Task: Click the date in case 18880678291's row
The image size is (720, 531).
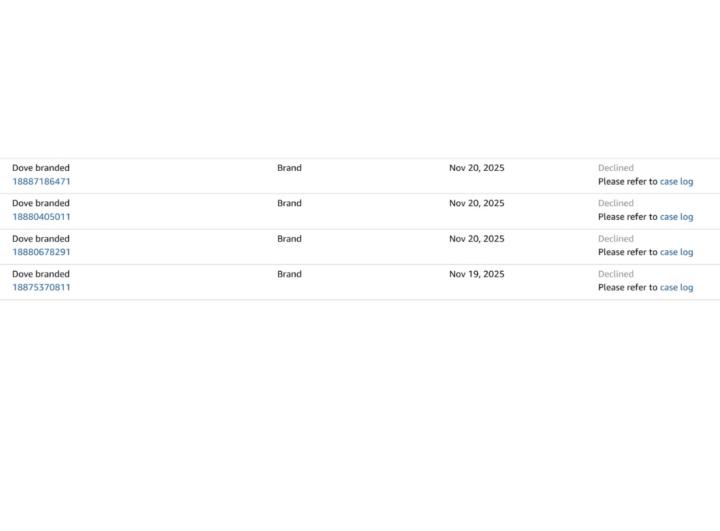Action: pyautogui.click(x=476, y=239)
